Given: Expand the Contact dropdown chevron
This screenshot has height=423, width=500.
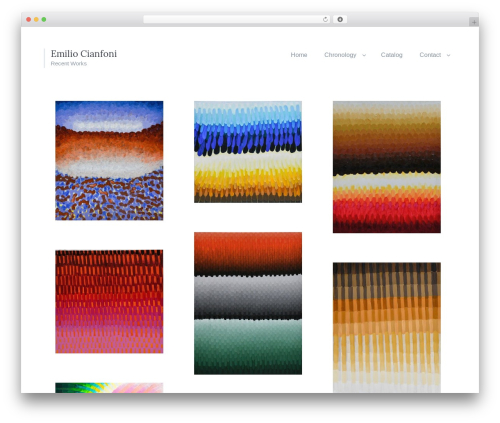Looking at the screenshot, I should pyautogui.click(x=448, y=55).
